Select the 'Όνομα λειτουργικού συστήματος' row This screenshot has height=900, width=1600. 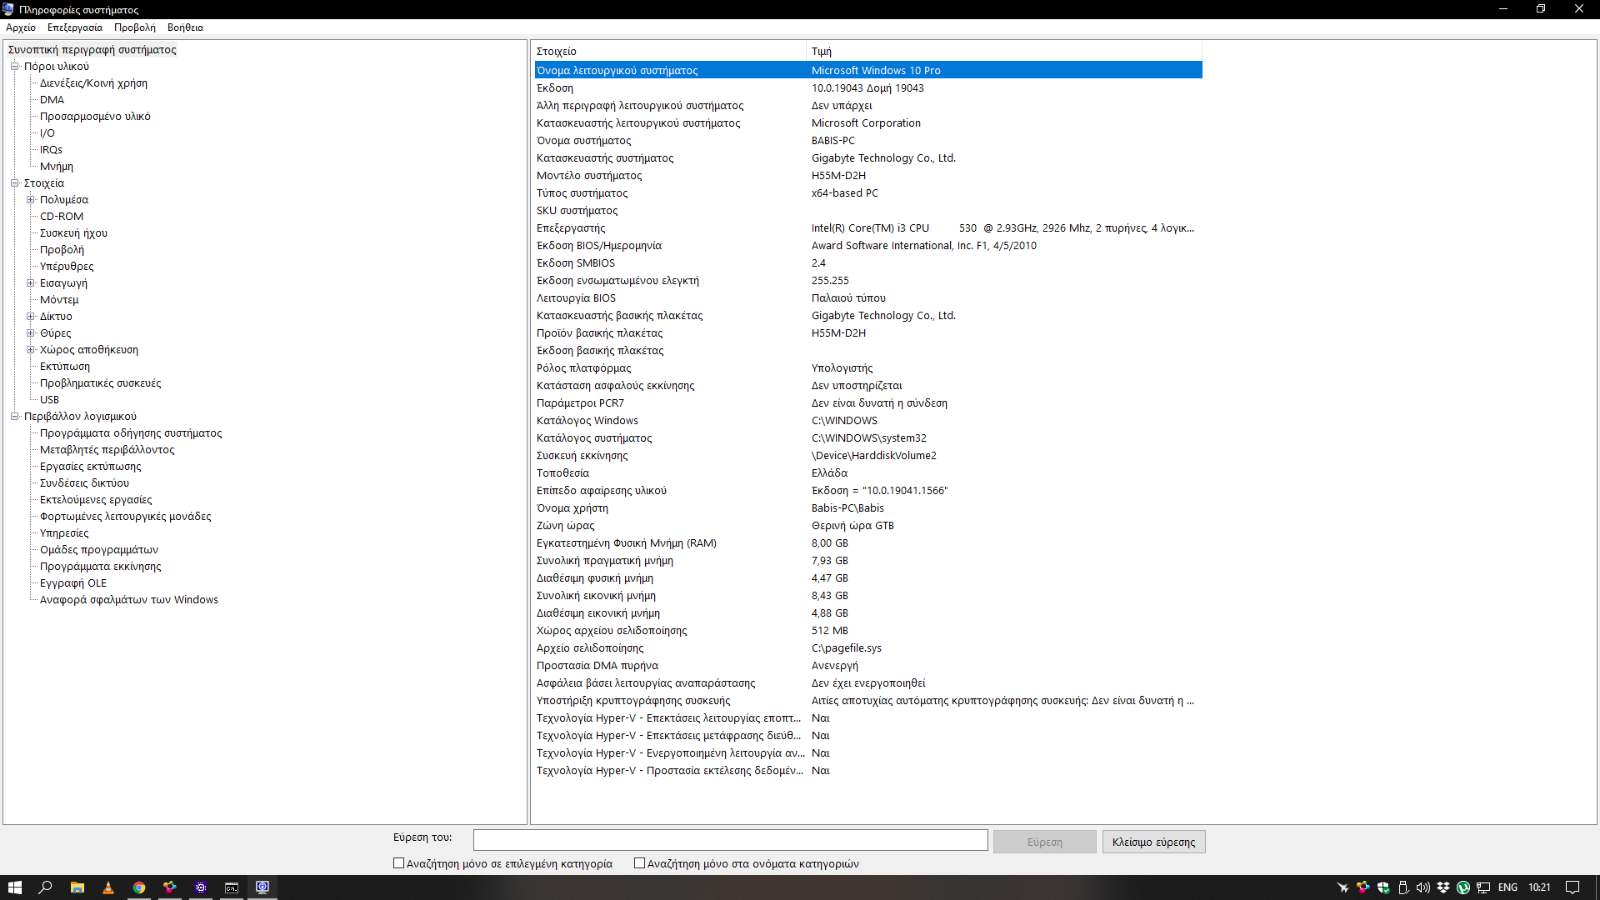point(868,70)
